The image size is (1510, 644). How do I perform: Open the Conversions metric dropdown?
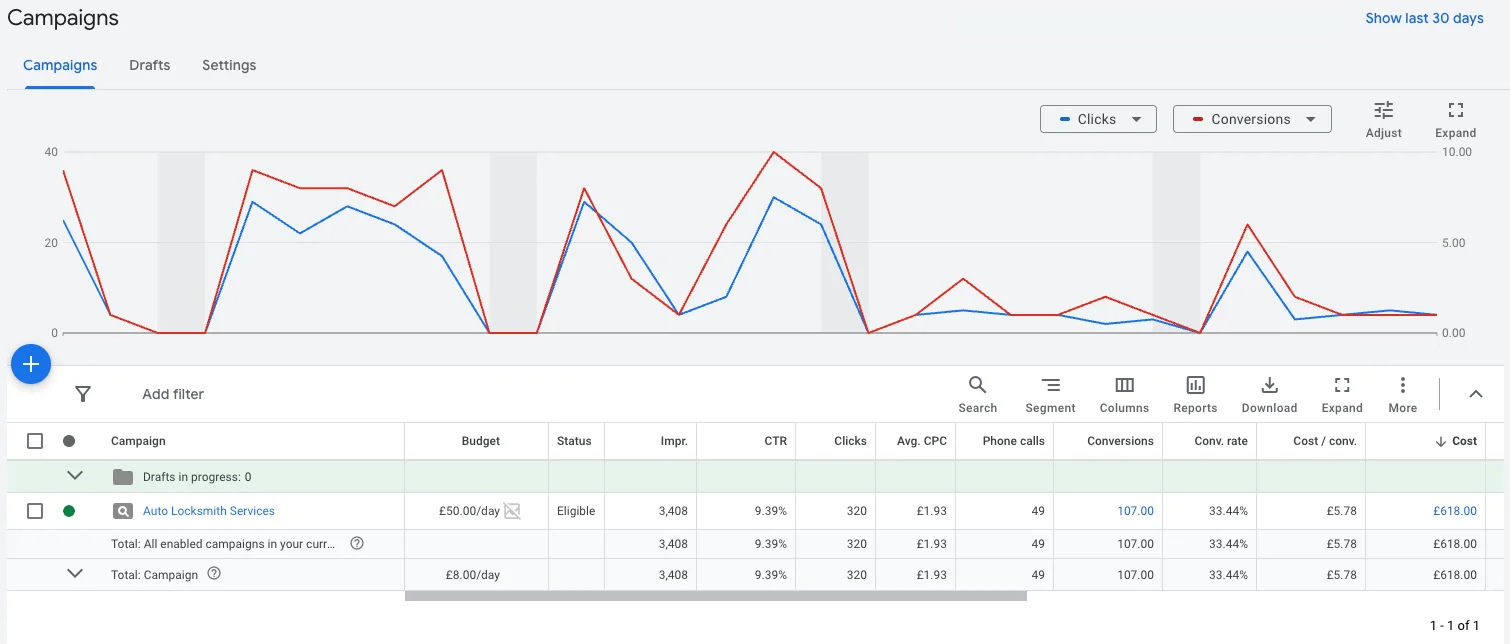pos(1252,119)
